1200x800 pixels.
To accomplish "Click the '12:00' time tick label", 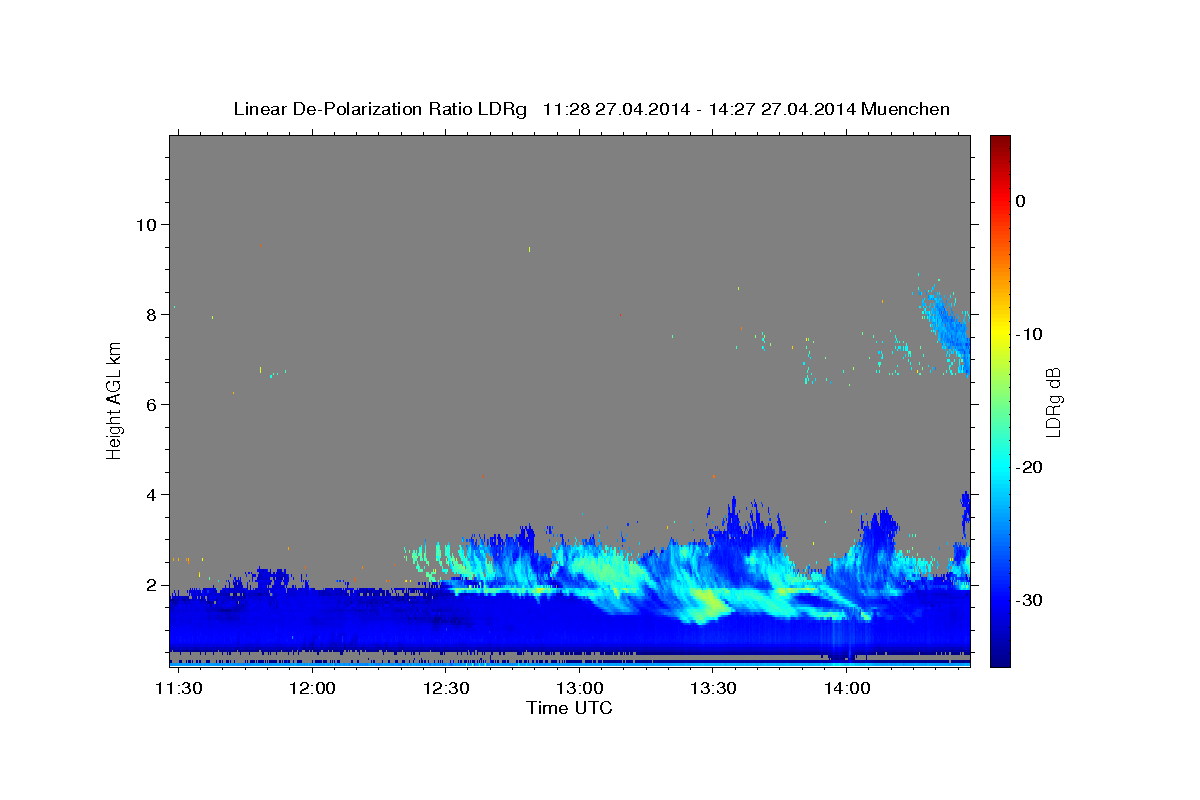I will (312, 689).
